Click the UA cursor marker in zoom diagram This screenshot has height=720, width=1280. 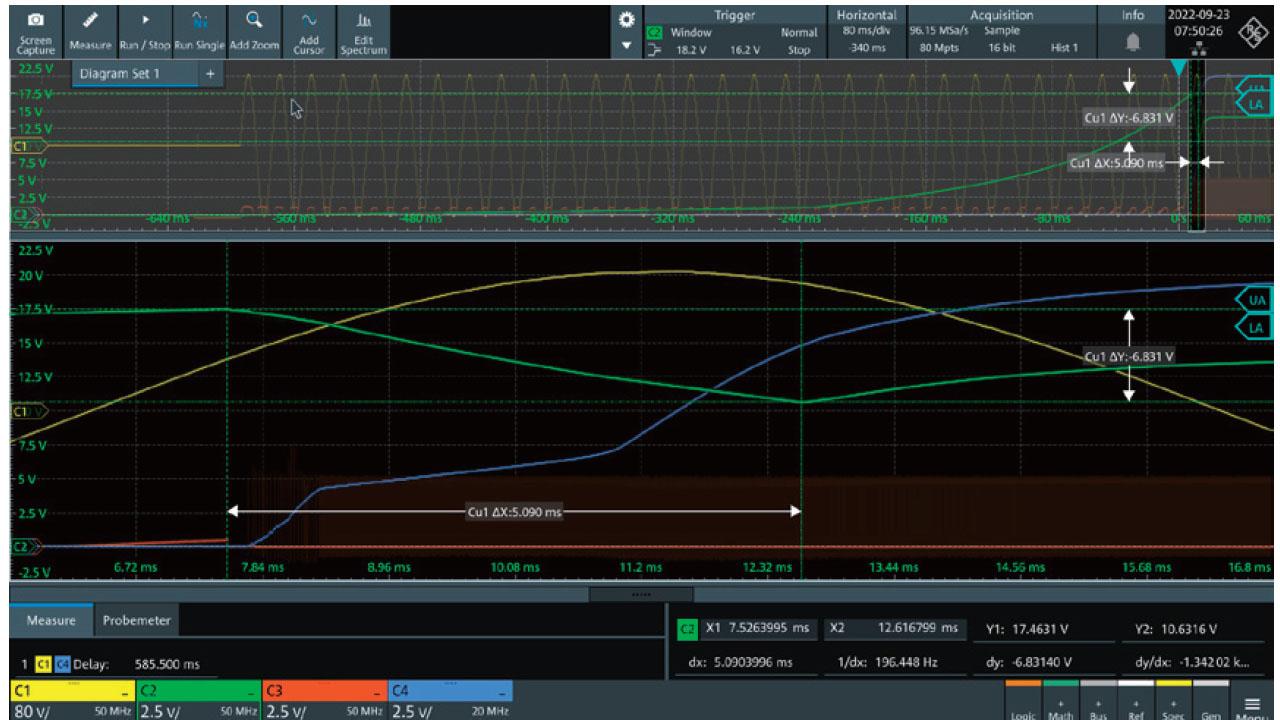[1256, 298]
